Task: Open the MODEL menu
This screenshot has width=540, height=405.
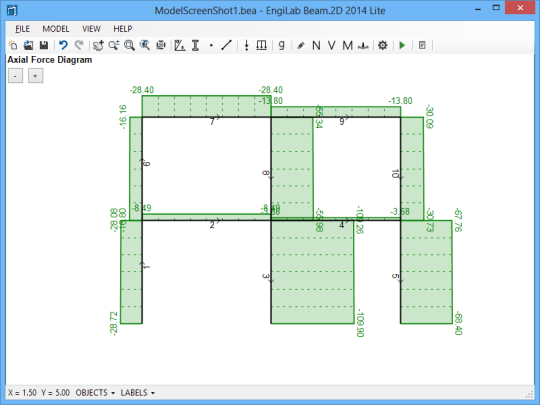Action: pos(56,29)
